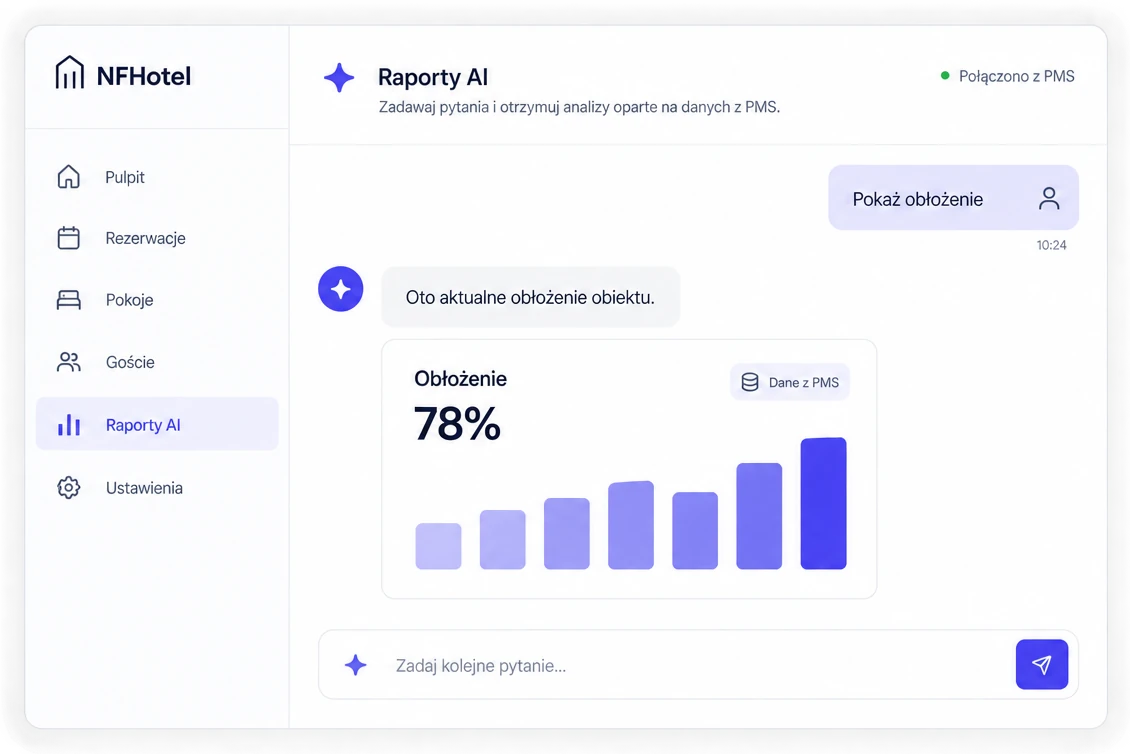
Task: Click the Pokaż obłożenie message bubble
Action: (x=953, y=198)
